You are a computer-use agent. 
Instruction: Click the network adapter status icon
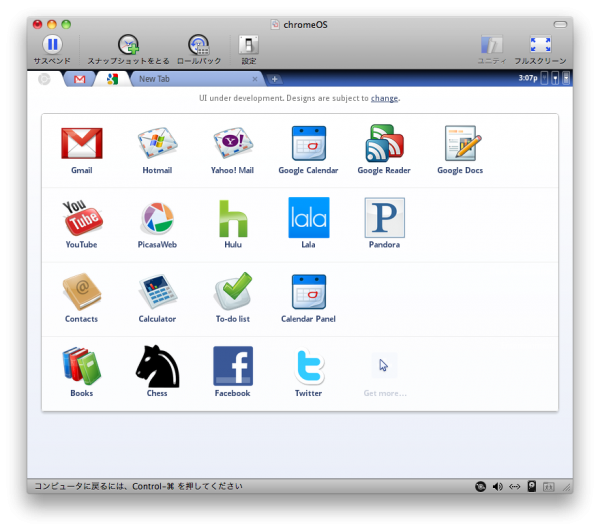514,486
